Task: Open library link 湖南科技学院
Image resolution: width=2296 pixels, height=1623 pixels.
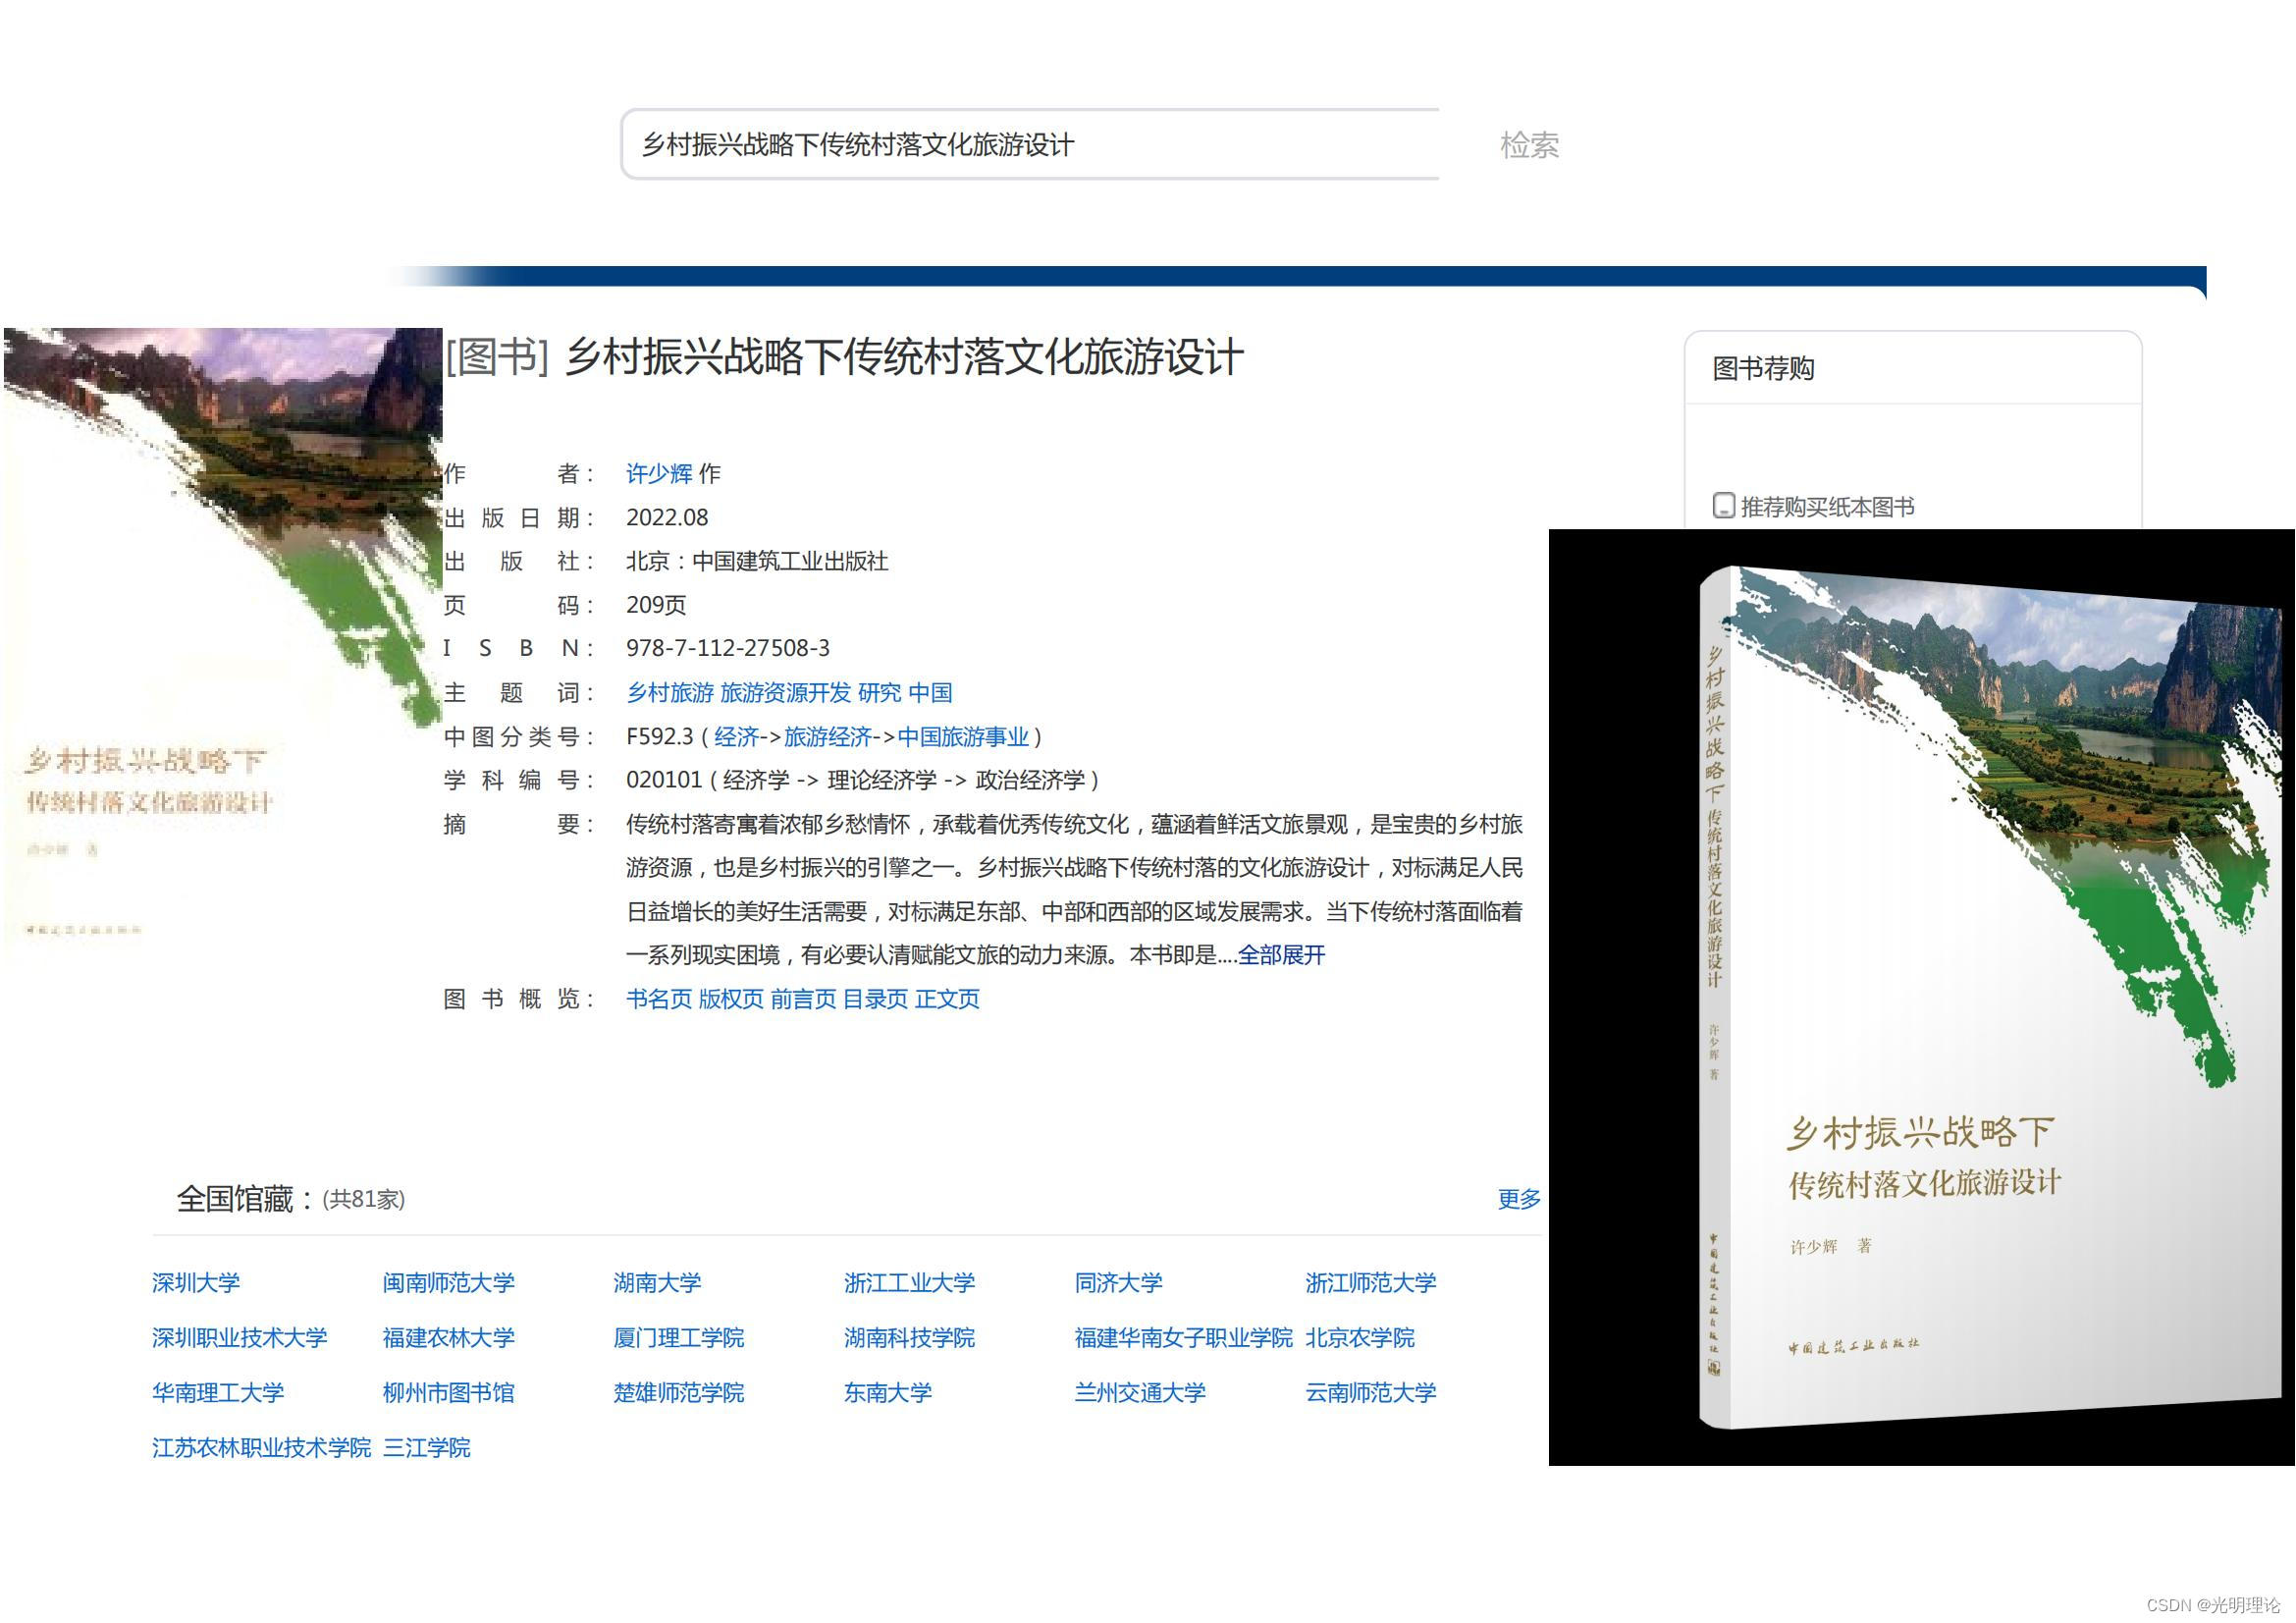Action: [x=909, y=1337]
